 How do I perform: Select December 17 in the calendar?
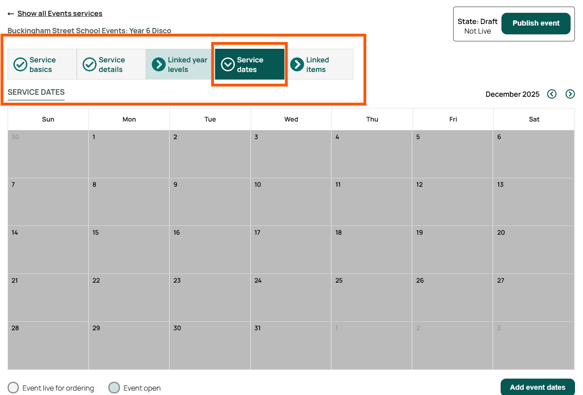click(x=291, y=250)
